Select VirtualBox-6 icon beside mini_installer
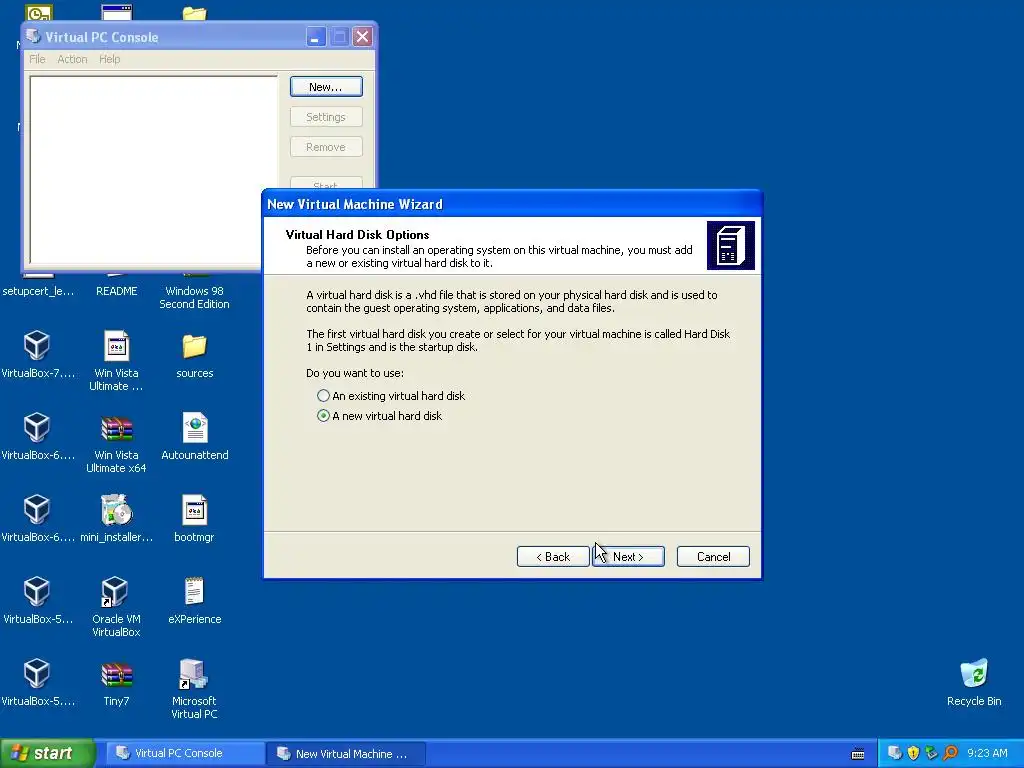Viewport: 1024px width, 768px height. point(37,519)
